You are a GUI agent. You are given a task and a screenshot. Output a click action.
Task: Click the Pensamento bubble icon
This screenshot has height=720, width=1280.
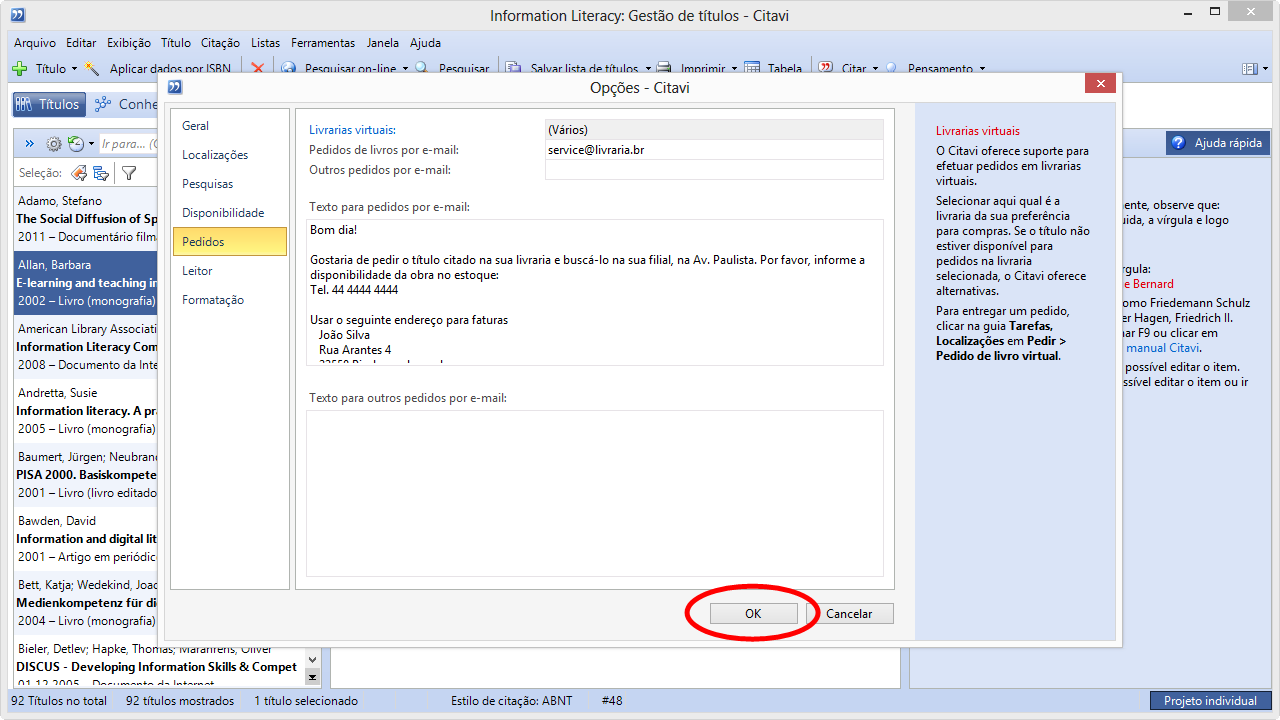click(x=891, y=69)
